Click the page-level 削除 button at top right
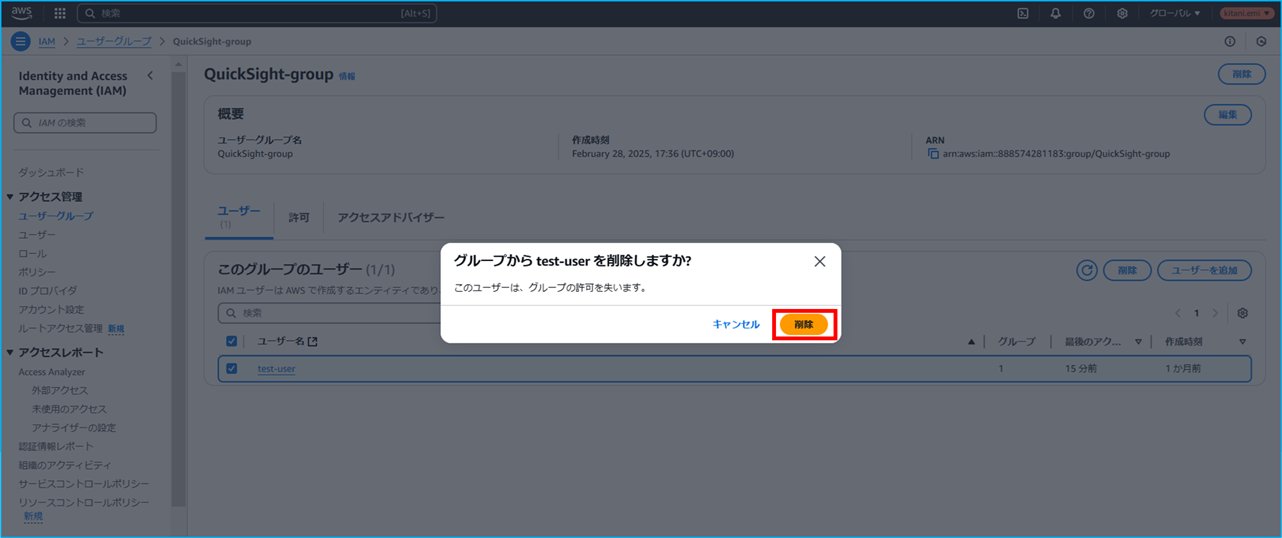The height and width of the screenshot is (538, 1282). click(1241, 74)
